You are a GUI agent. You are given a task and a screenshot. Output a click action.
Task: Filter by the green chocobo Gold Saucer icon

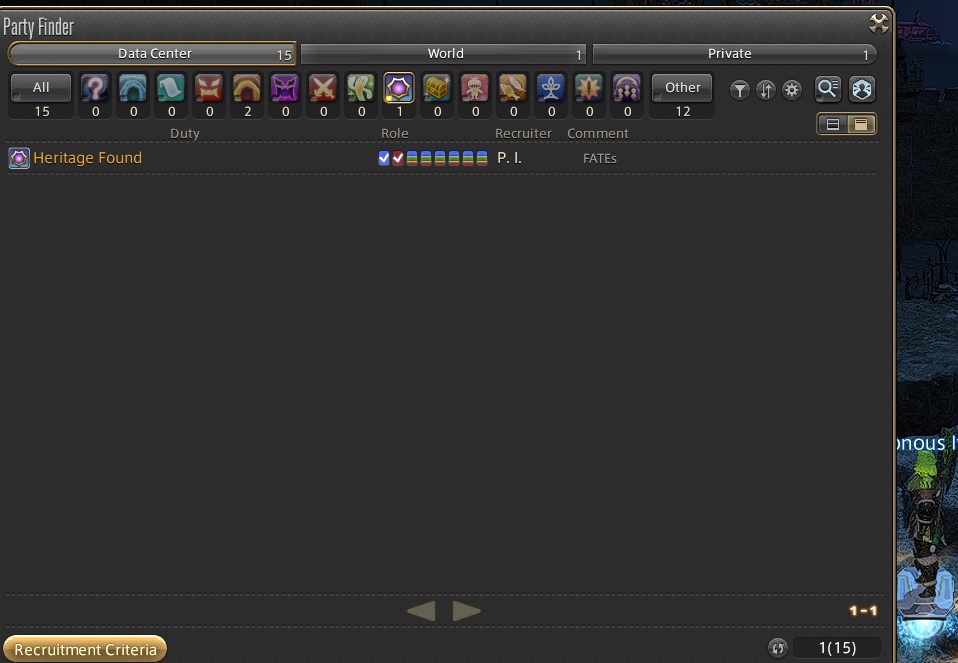coord(360,89)
